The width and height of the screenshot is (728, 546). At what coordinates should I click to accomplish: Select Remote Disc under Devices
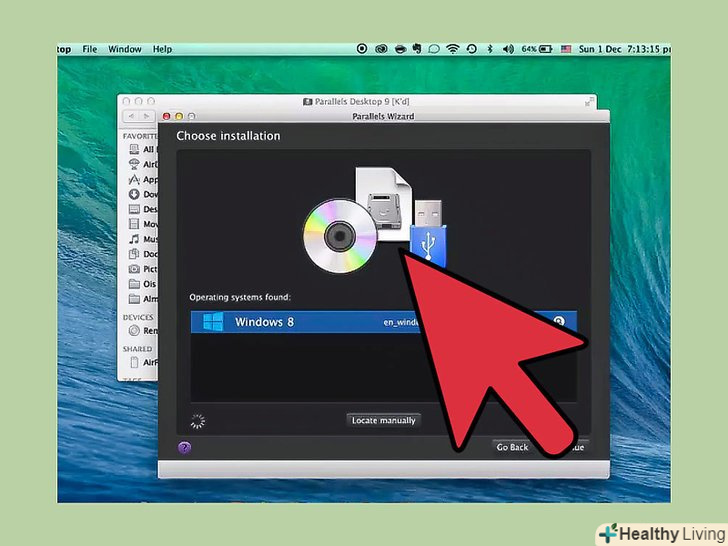(x=143, y=330)
